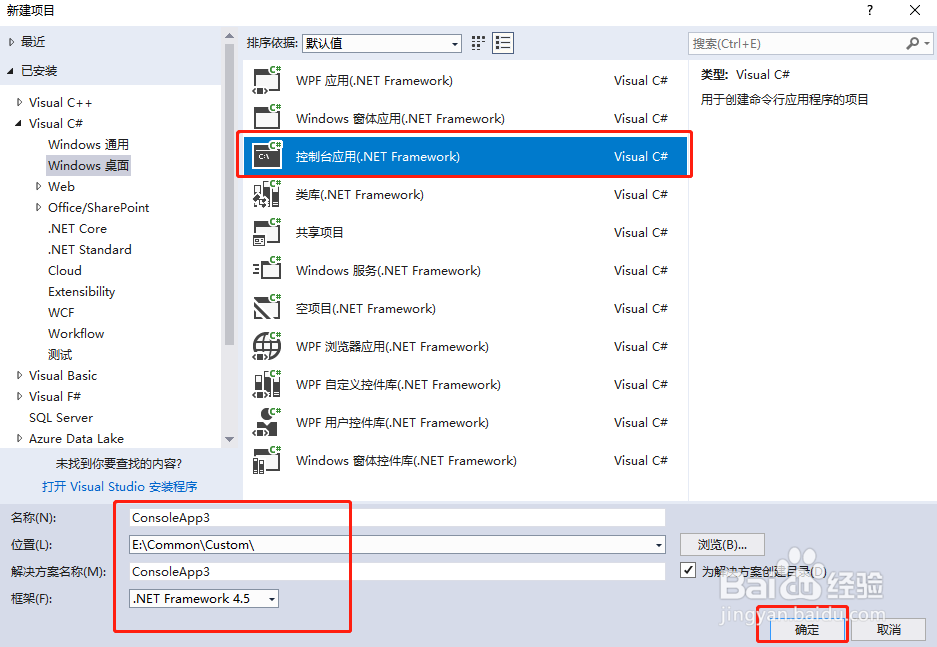The height and width of the screenshot is (647, 937).
Task: Open the help question mark button
Action: (870, 10)
